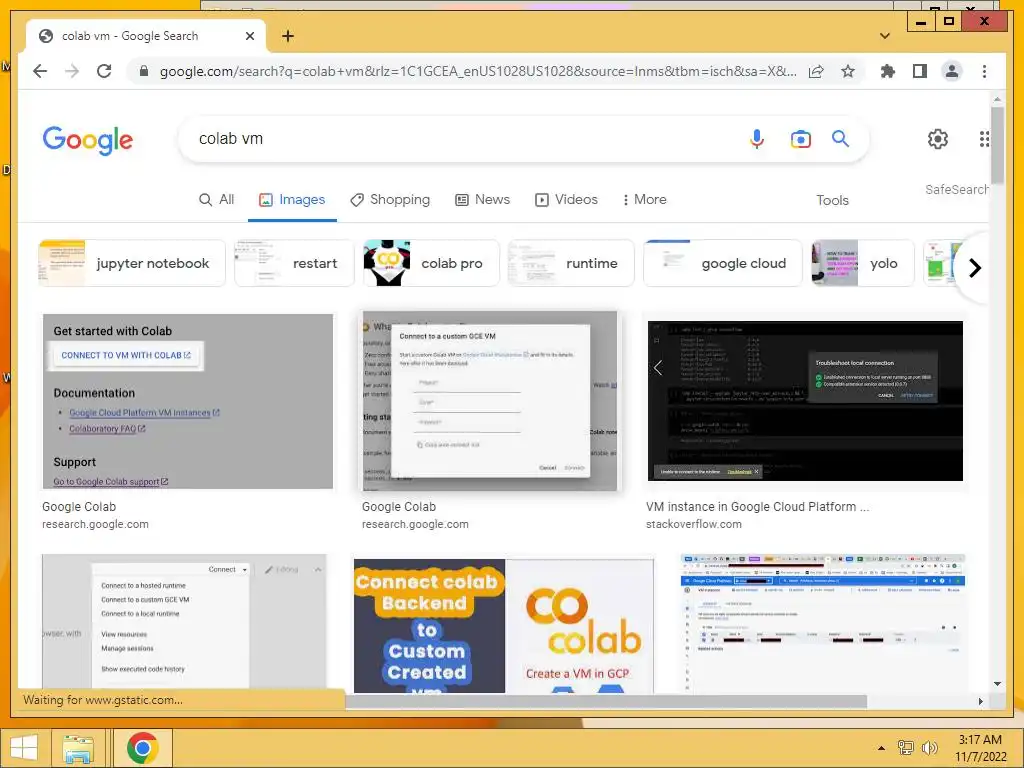Open Google quick settings gear
This screenshot has width=1024, height=768.
click(x=938, y=138)
